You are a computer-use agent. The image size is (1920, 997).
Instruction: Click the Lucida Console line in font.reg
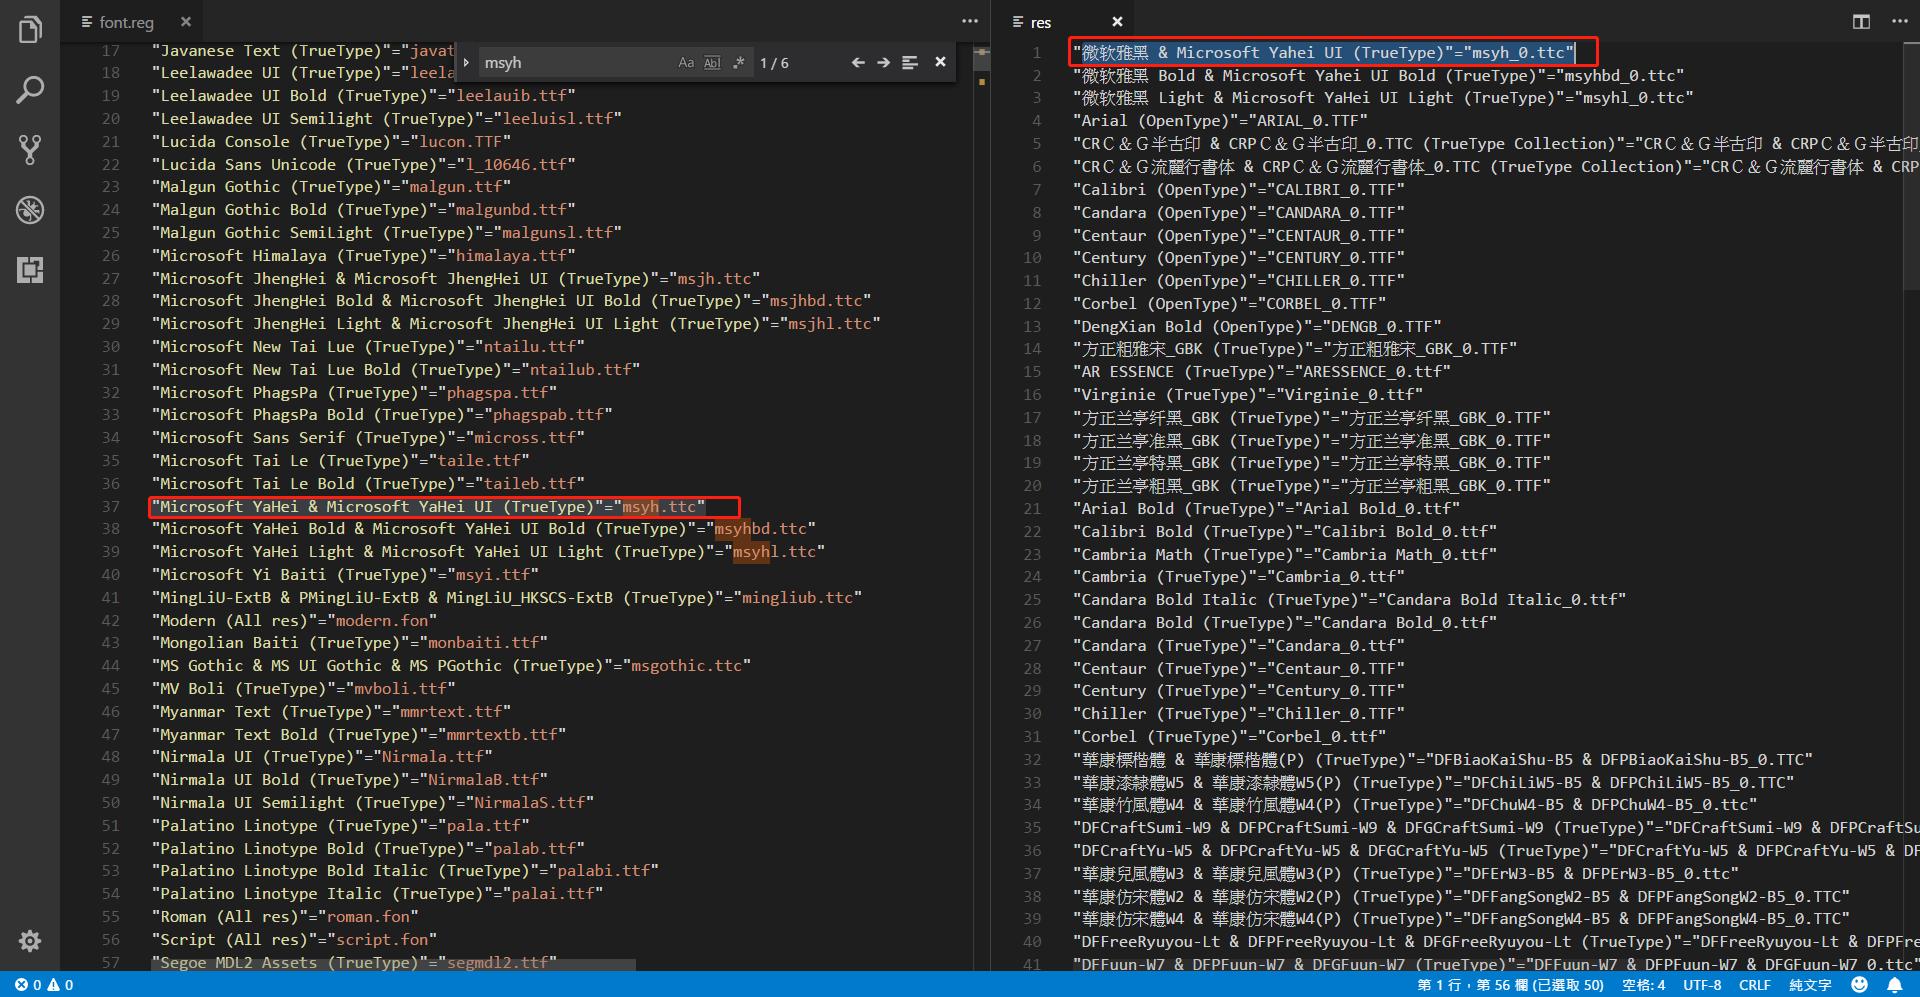332,142
